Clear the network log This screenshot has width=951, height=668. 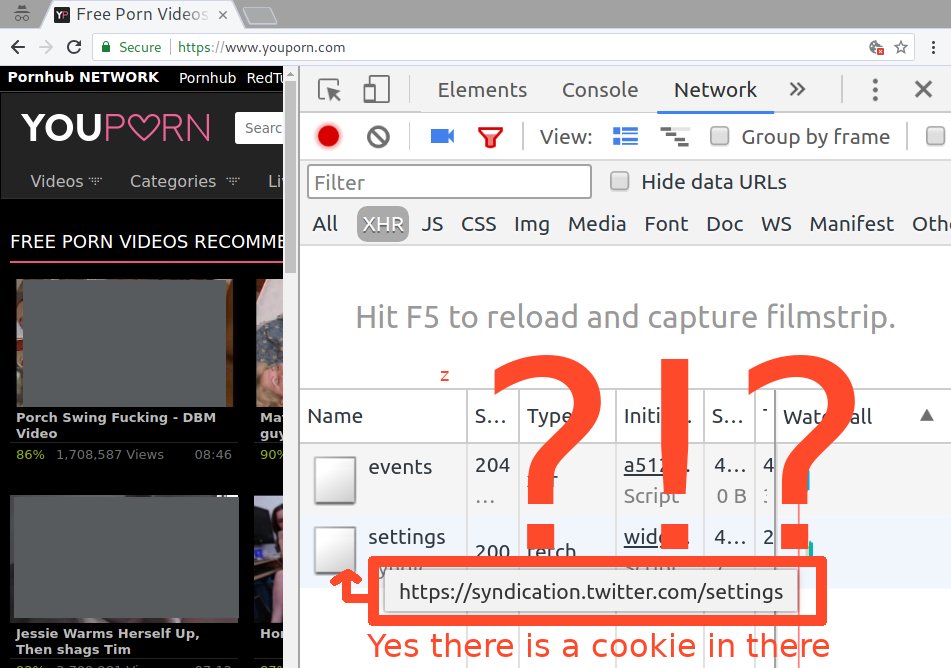pos(378,137)
